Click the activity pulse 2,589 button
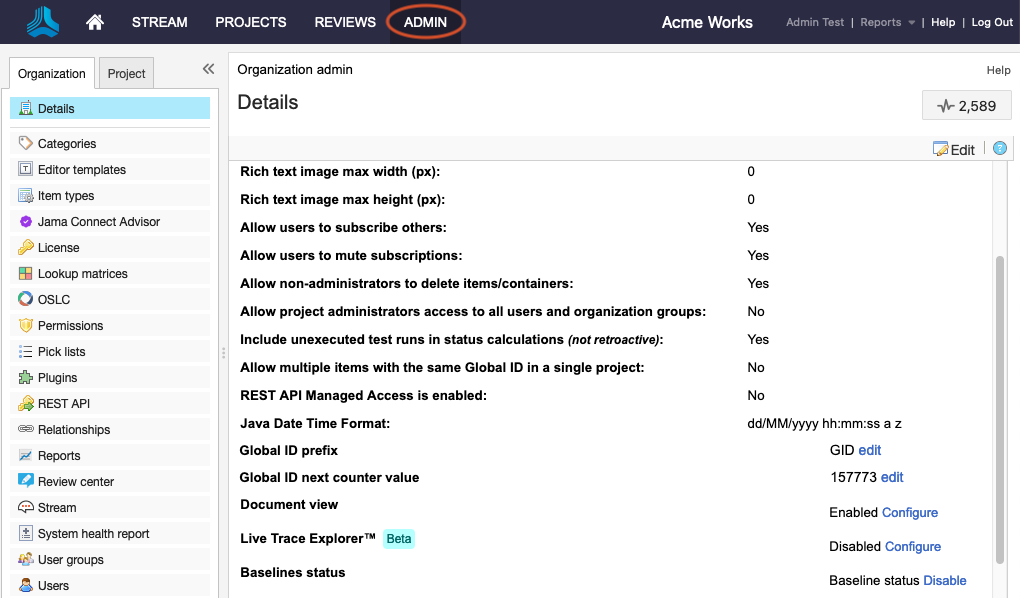1020x598 pixels. [x=966, y=106]
